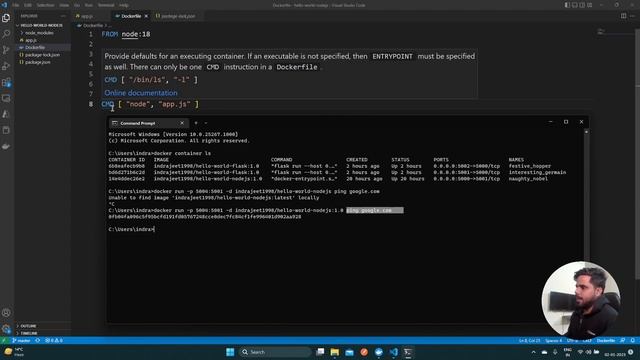The width and height of the screenshot is (640, 360).
Task: Open the View menu
Action: pos(64,5)
